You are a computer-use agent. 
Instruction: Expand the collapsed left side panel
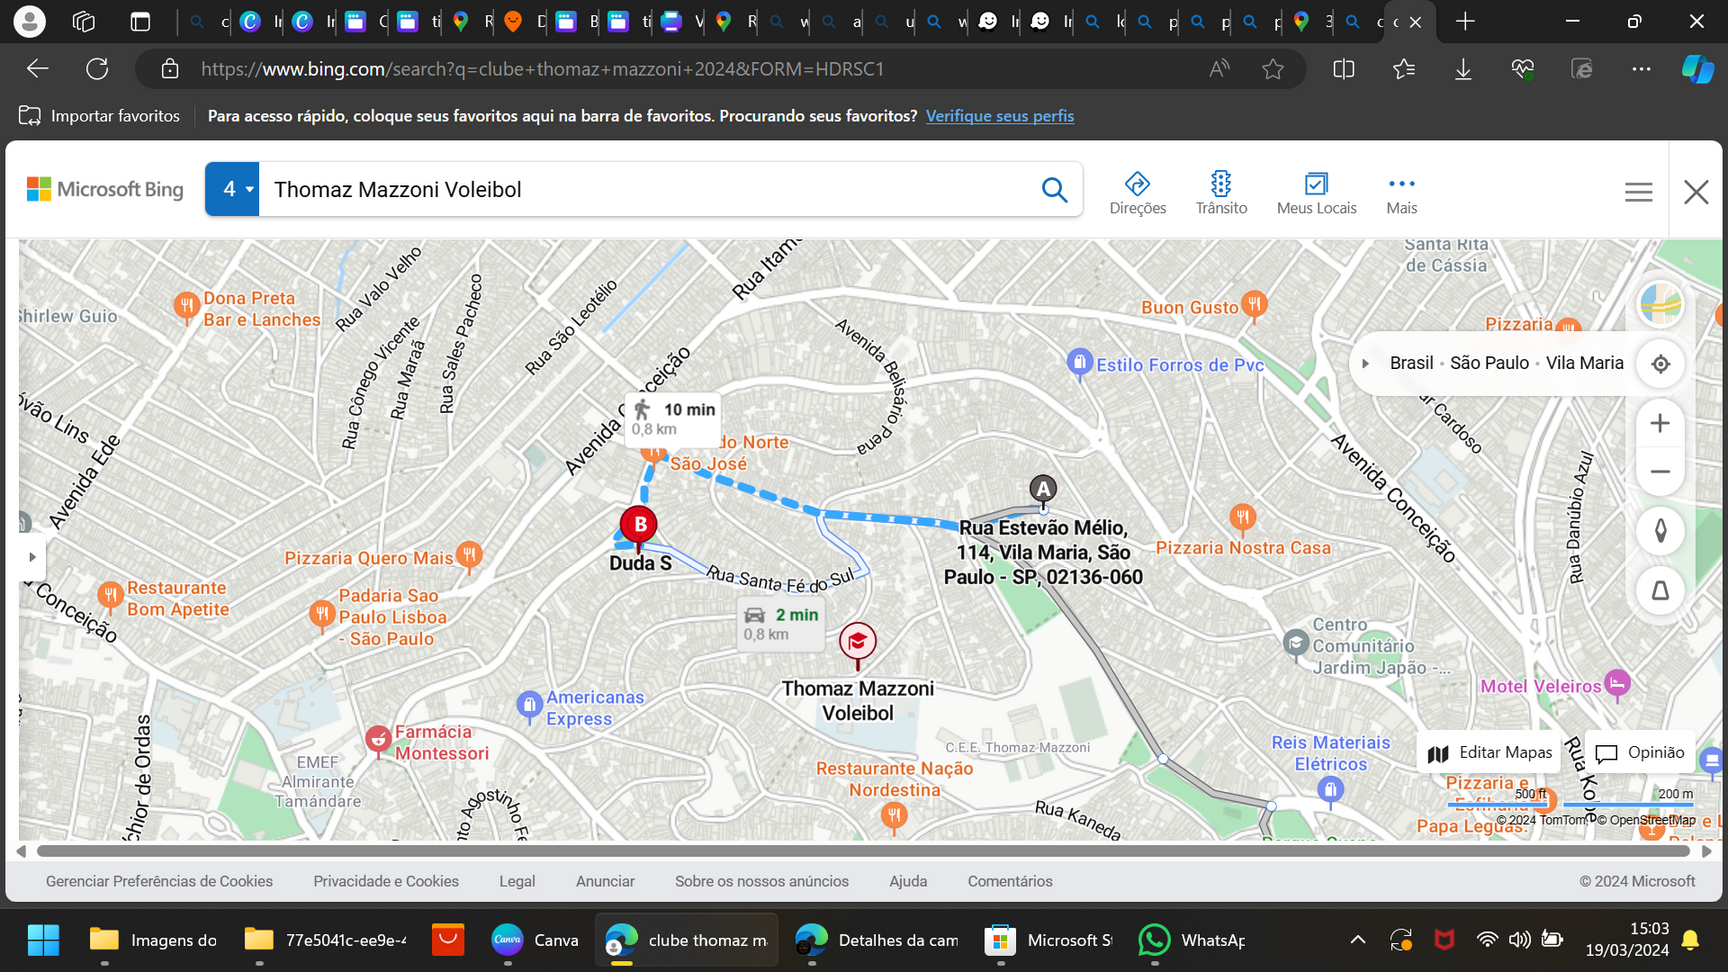(32, 557)
